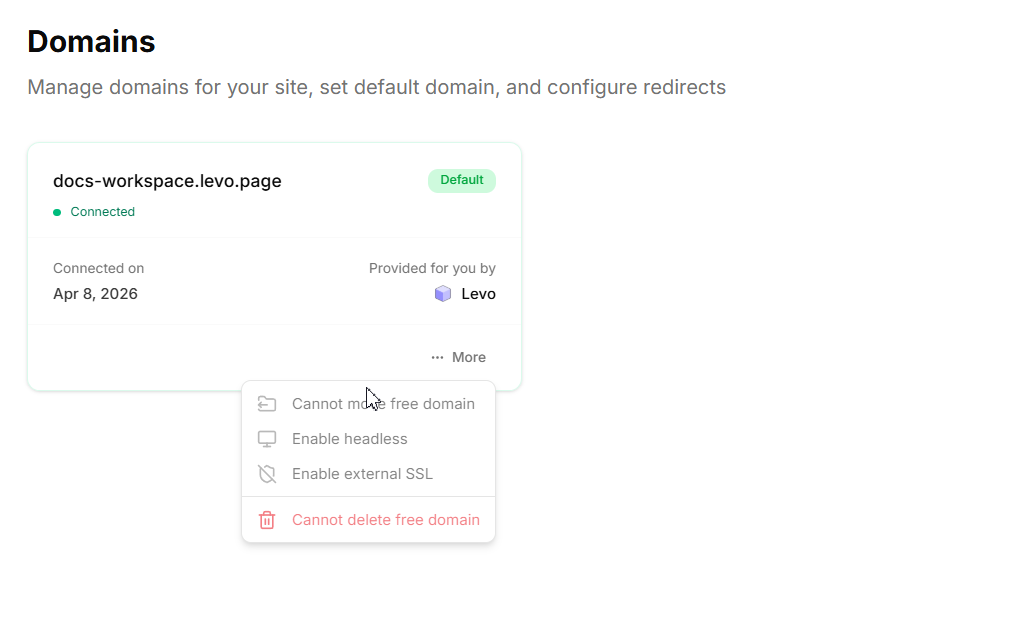Click the three-dot ellipsis icon beside More

(437, 357)
